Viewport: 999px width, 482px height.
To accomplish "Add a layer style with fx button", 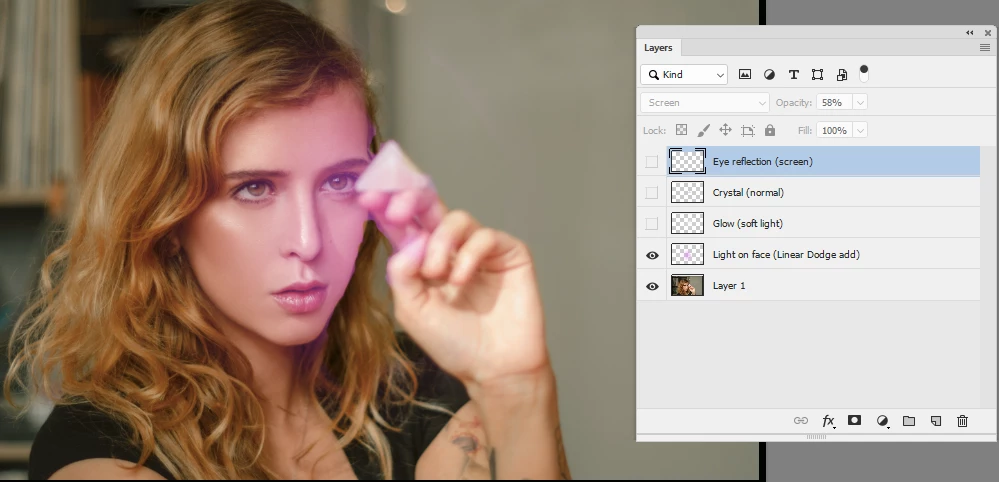I will coord(828,421).
